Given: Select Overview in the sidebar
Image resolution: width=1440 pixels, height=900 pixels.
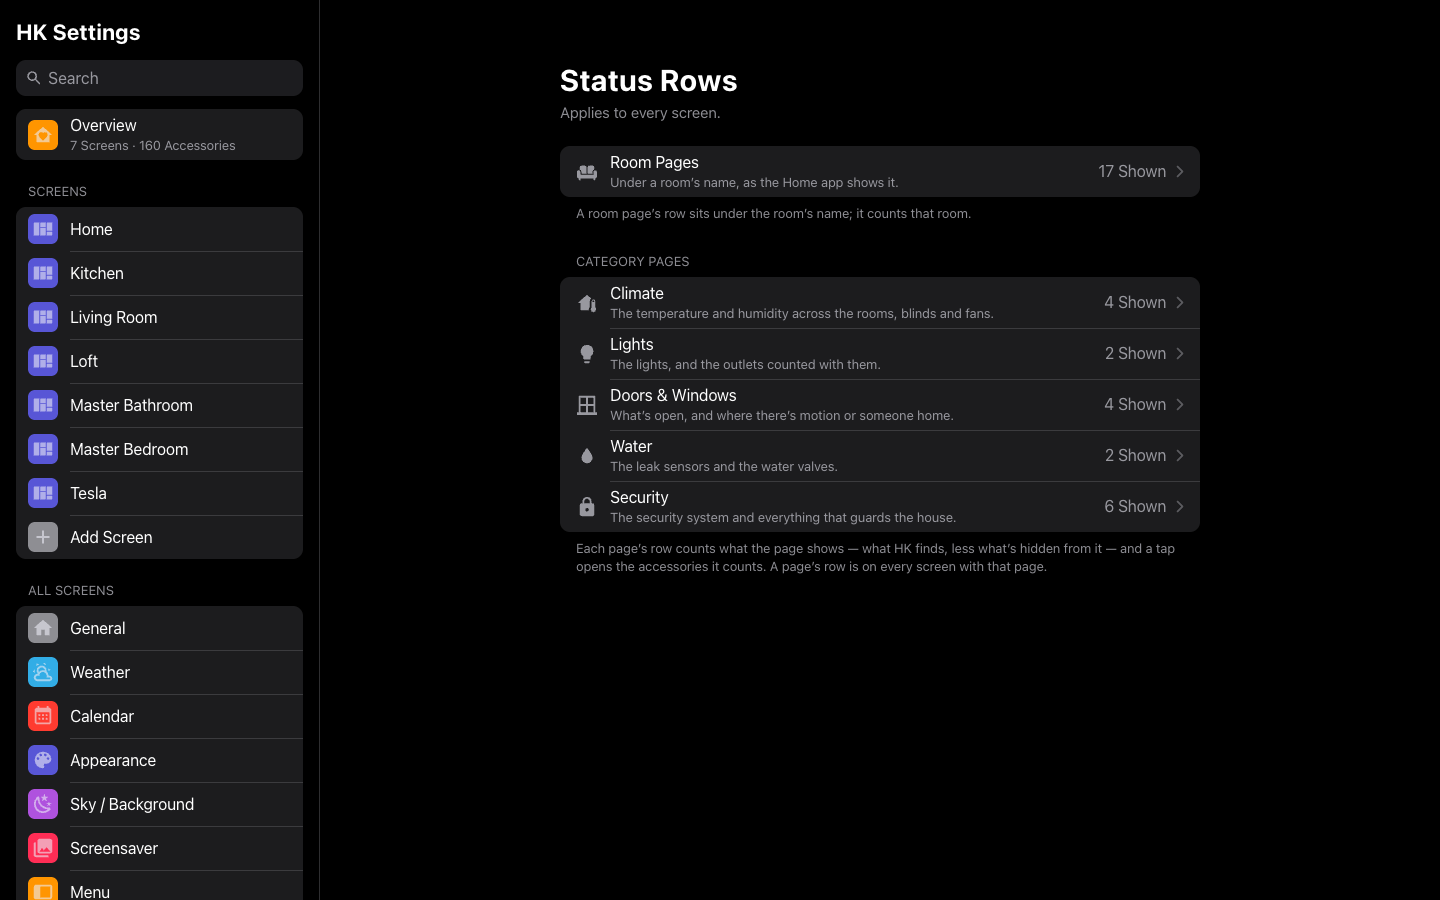Looking at the screenshot, I should pyautogui.click(x=159, y=135).
